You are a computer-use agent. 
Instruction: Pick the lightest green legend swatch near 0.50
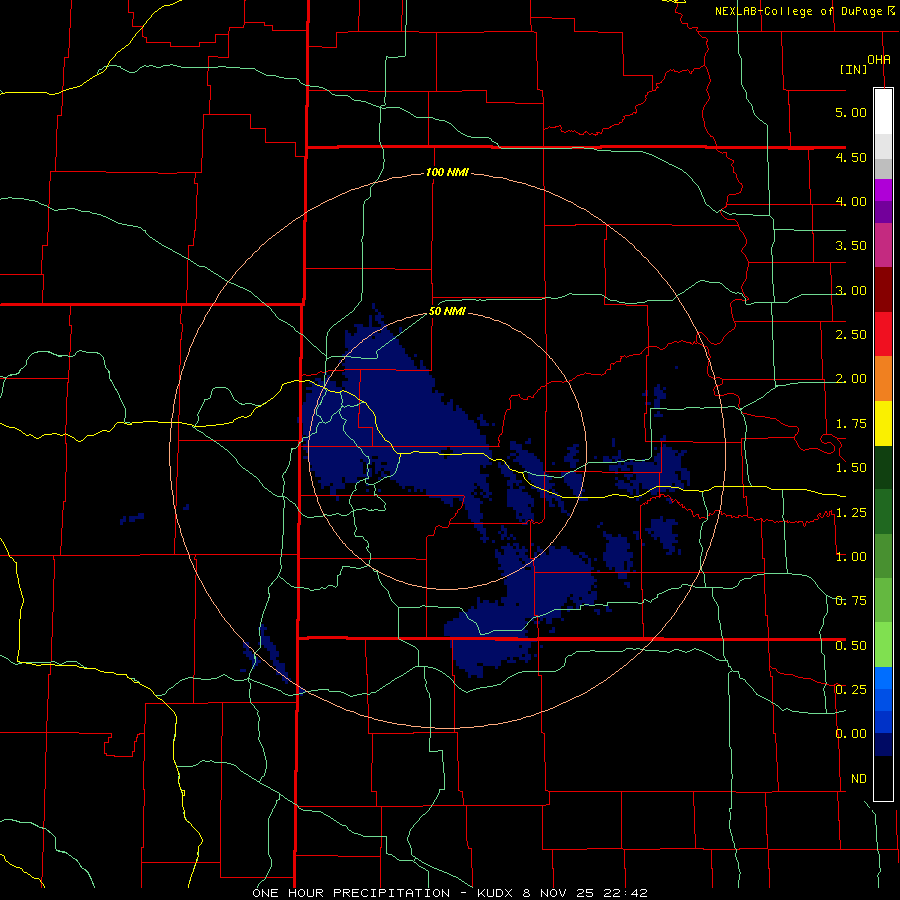[883, 645]
